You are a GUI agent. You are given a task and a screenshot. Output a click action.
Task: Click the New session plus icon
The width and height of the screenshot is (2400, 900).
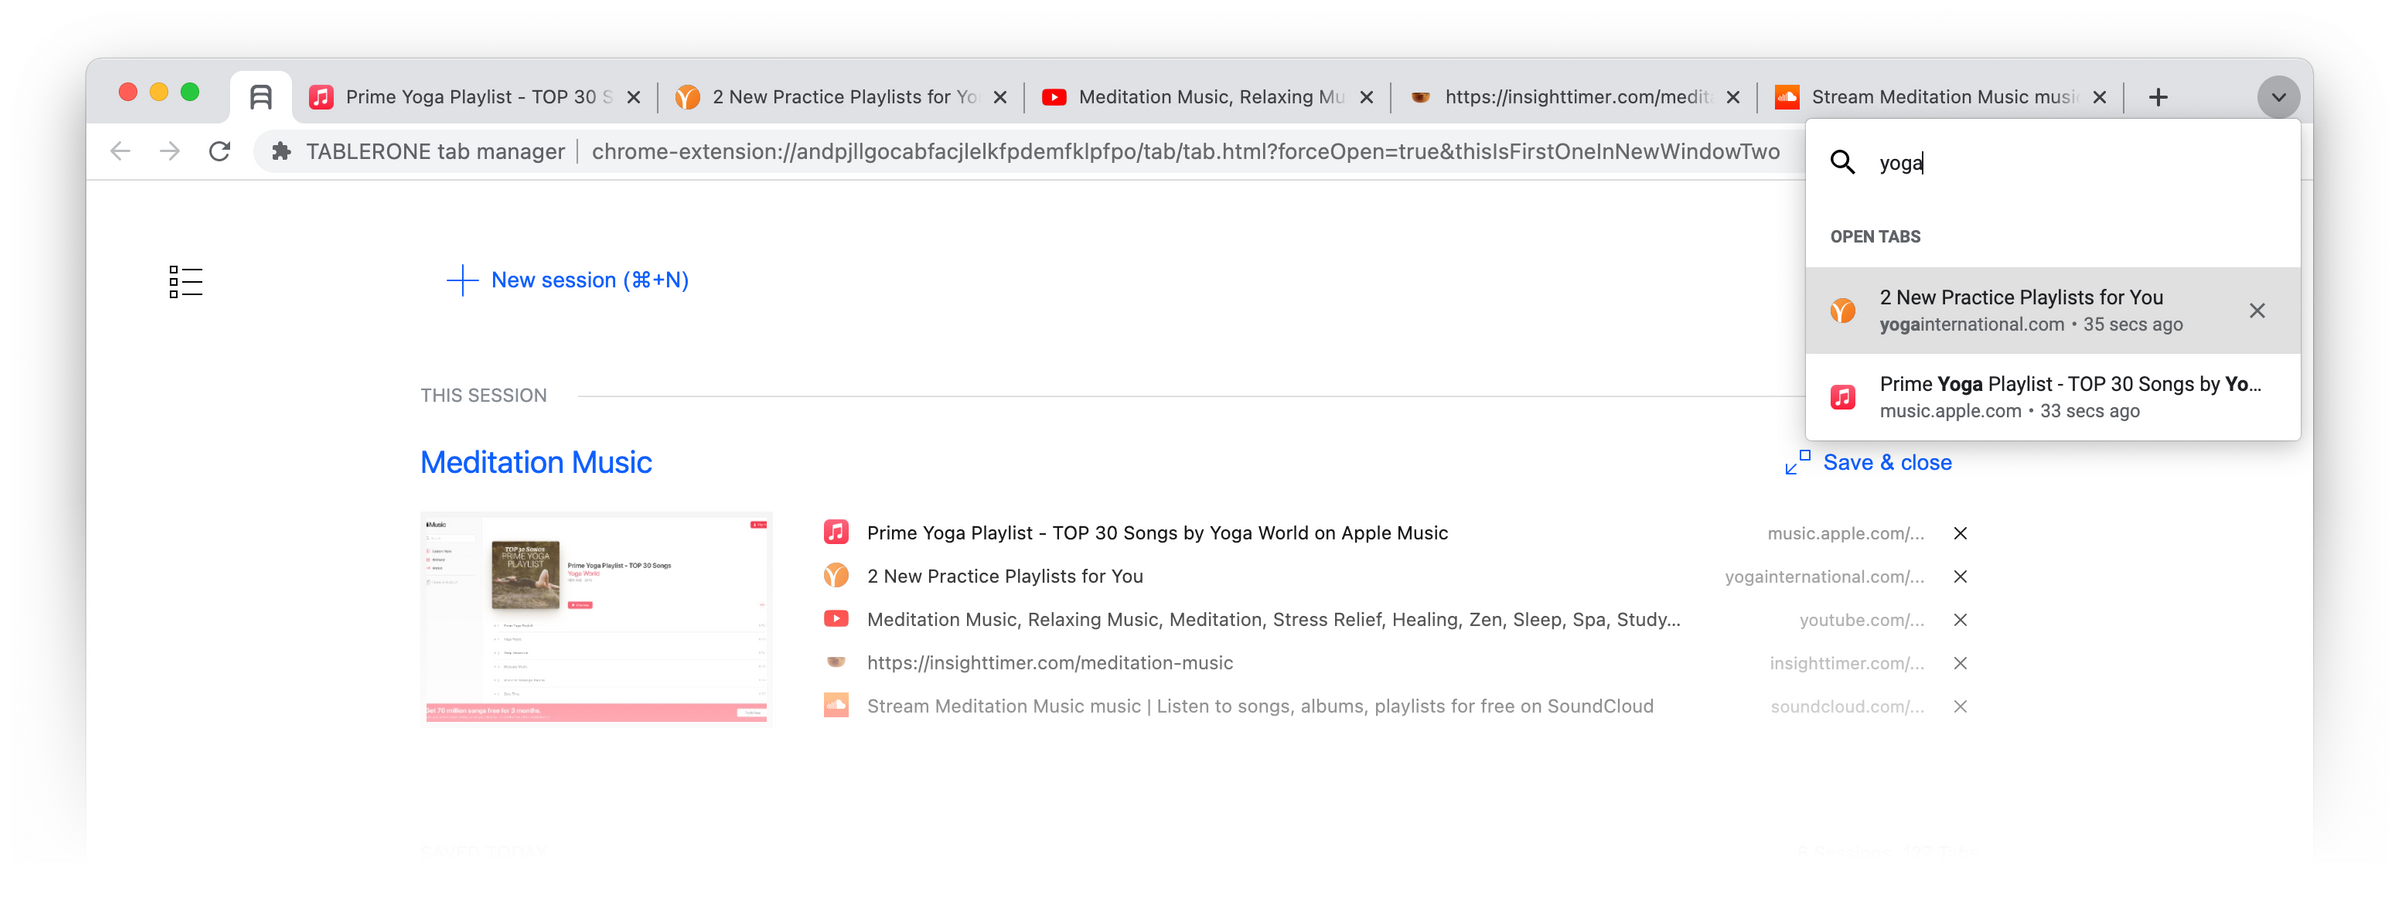pyautogui.click(x=462, y=280)
